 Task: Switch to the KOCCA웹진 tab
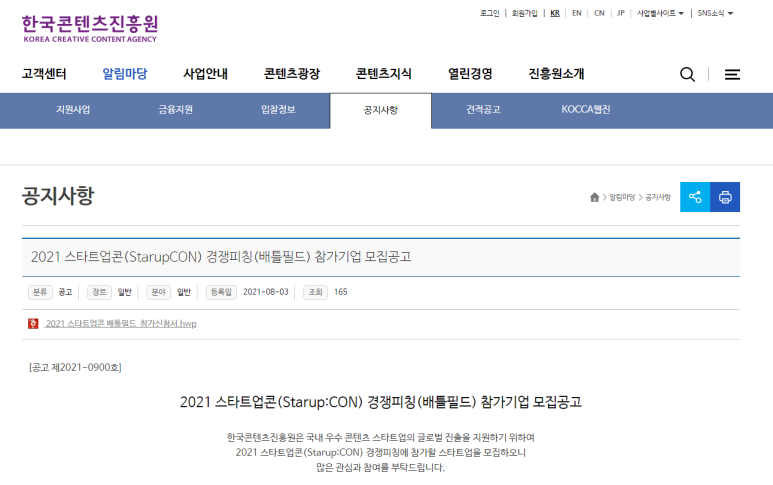[586, 110]
